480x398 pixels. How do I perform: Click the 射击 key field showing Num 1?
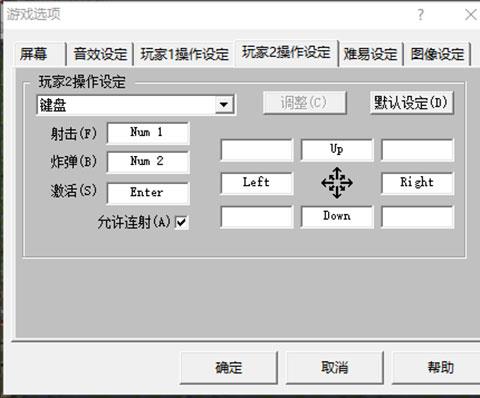(x=148, y=133)
